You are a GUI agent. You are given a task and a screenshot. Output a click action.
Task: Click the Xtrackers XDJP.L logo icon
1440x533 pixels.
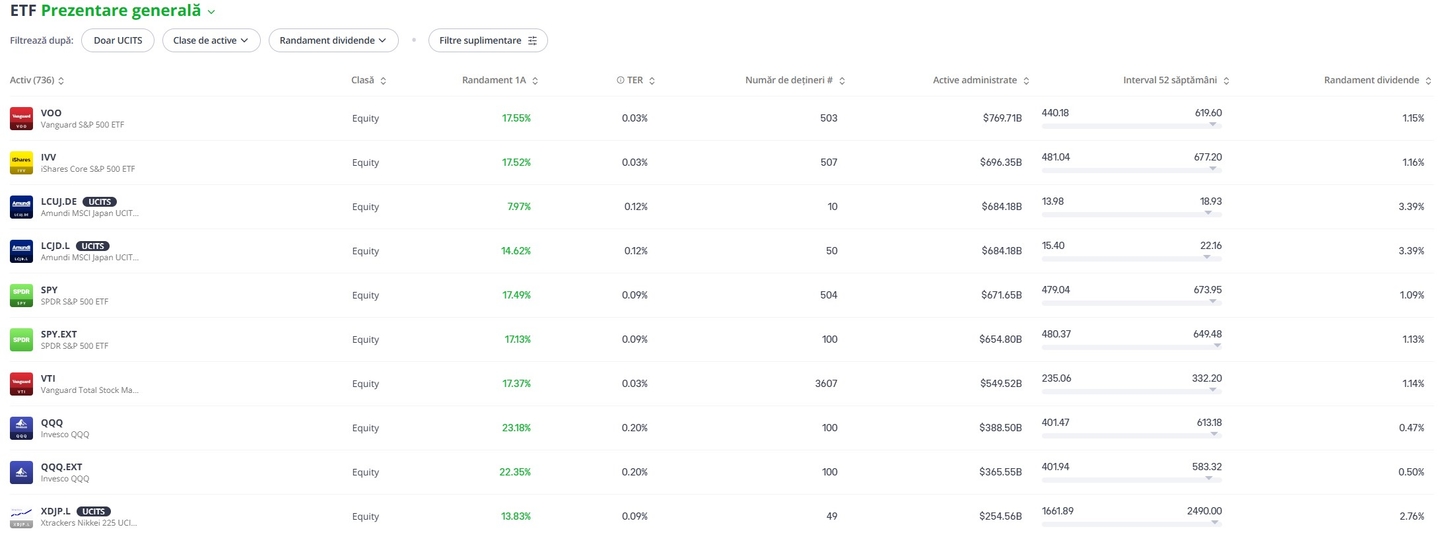tap(21, 517)
